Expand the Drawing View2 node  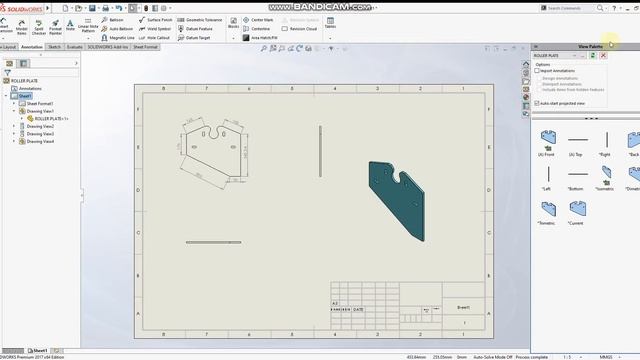[x=14, y=126]
